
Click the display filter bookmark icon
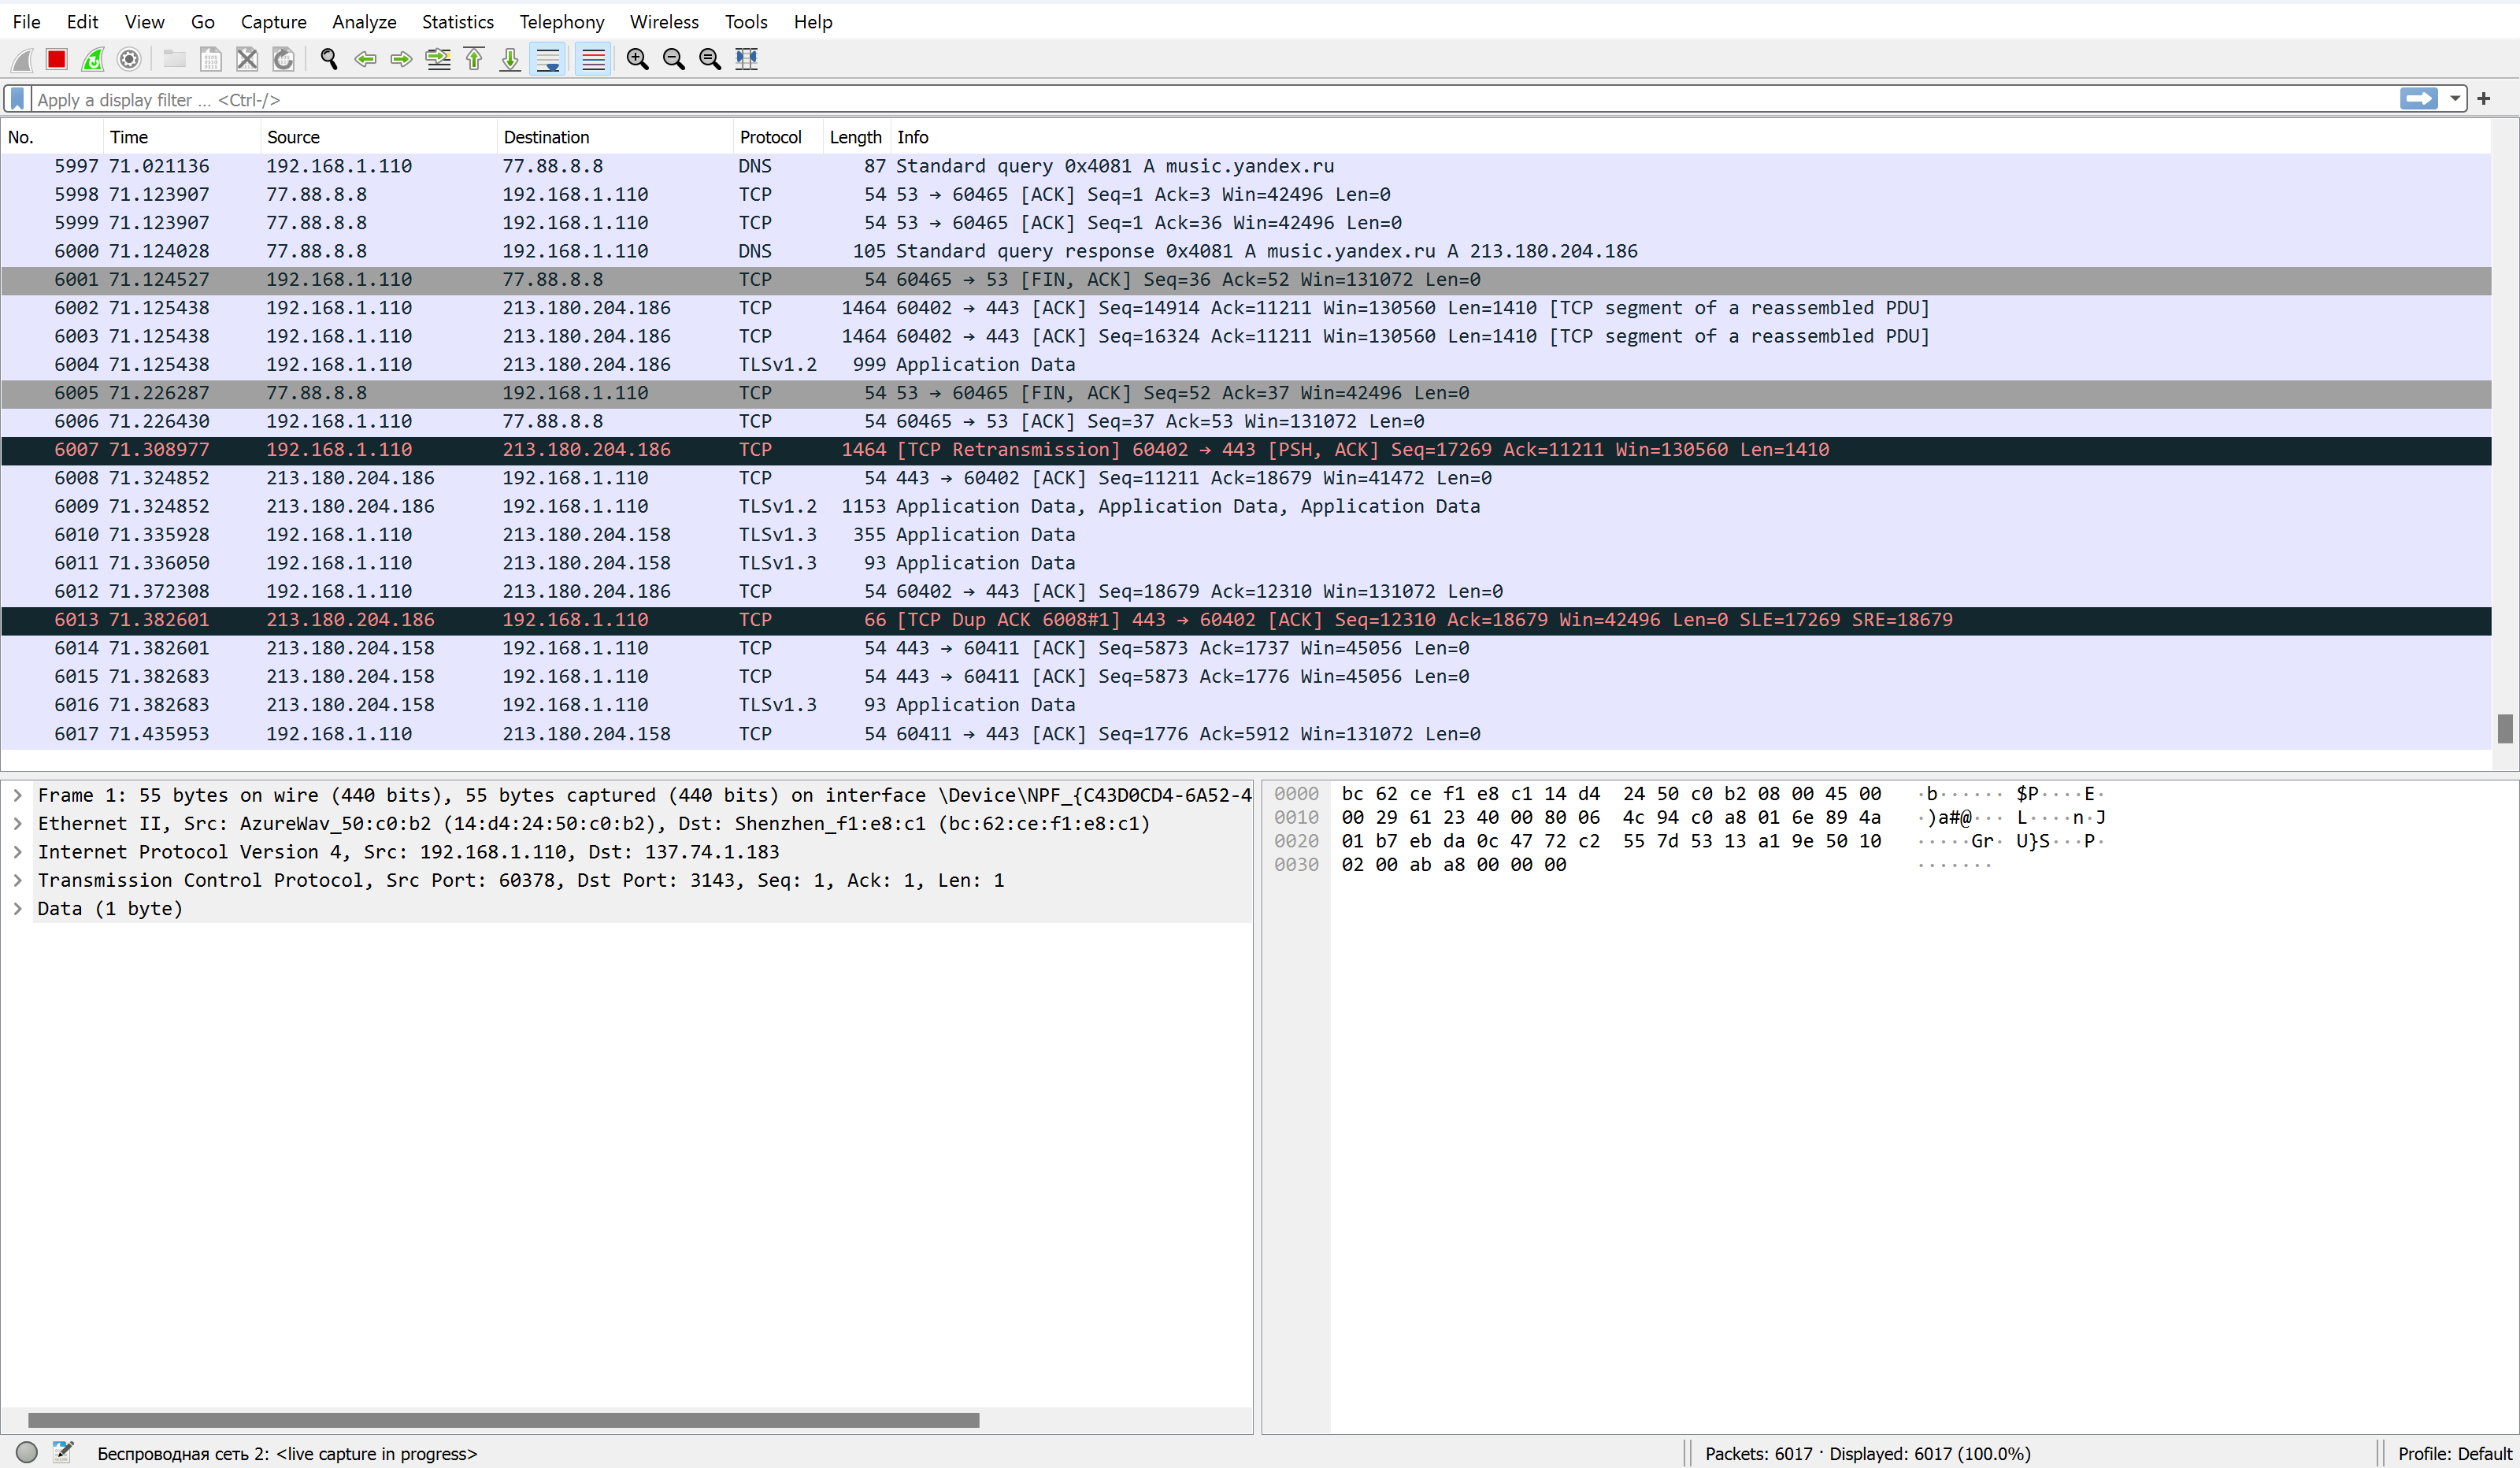click(18, 99)
